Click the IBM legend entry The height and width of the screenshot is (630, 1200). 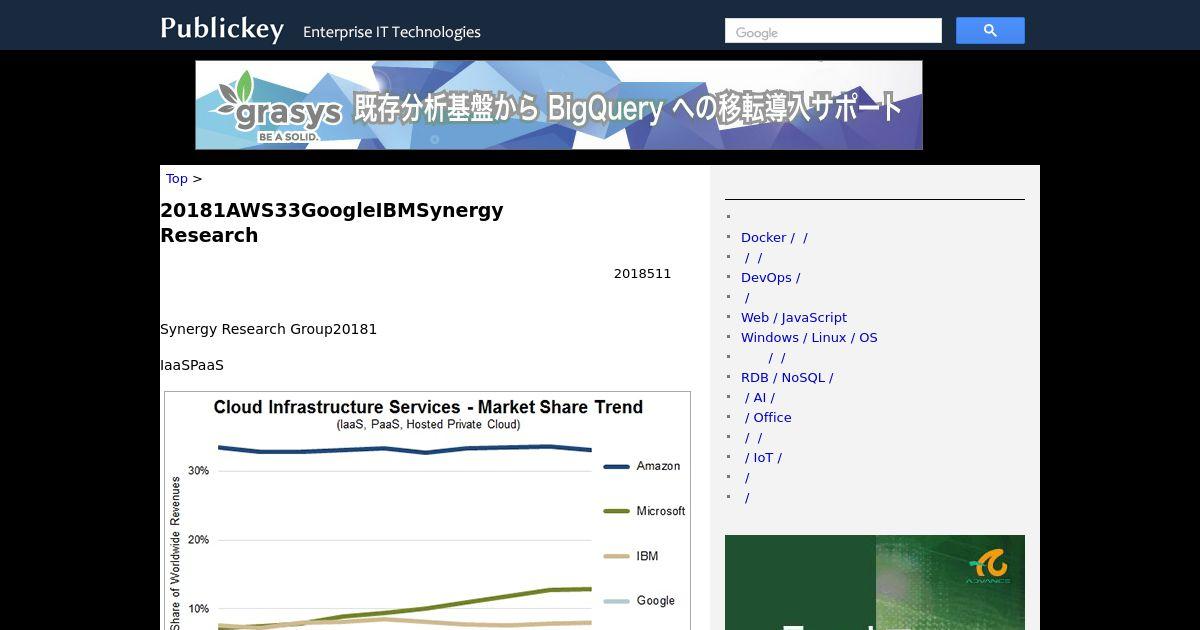tap(631, 556)
